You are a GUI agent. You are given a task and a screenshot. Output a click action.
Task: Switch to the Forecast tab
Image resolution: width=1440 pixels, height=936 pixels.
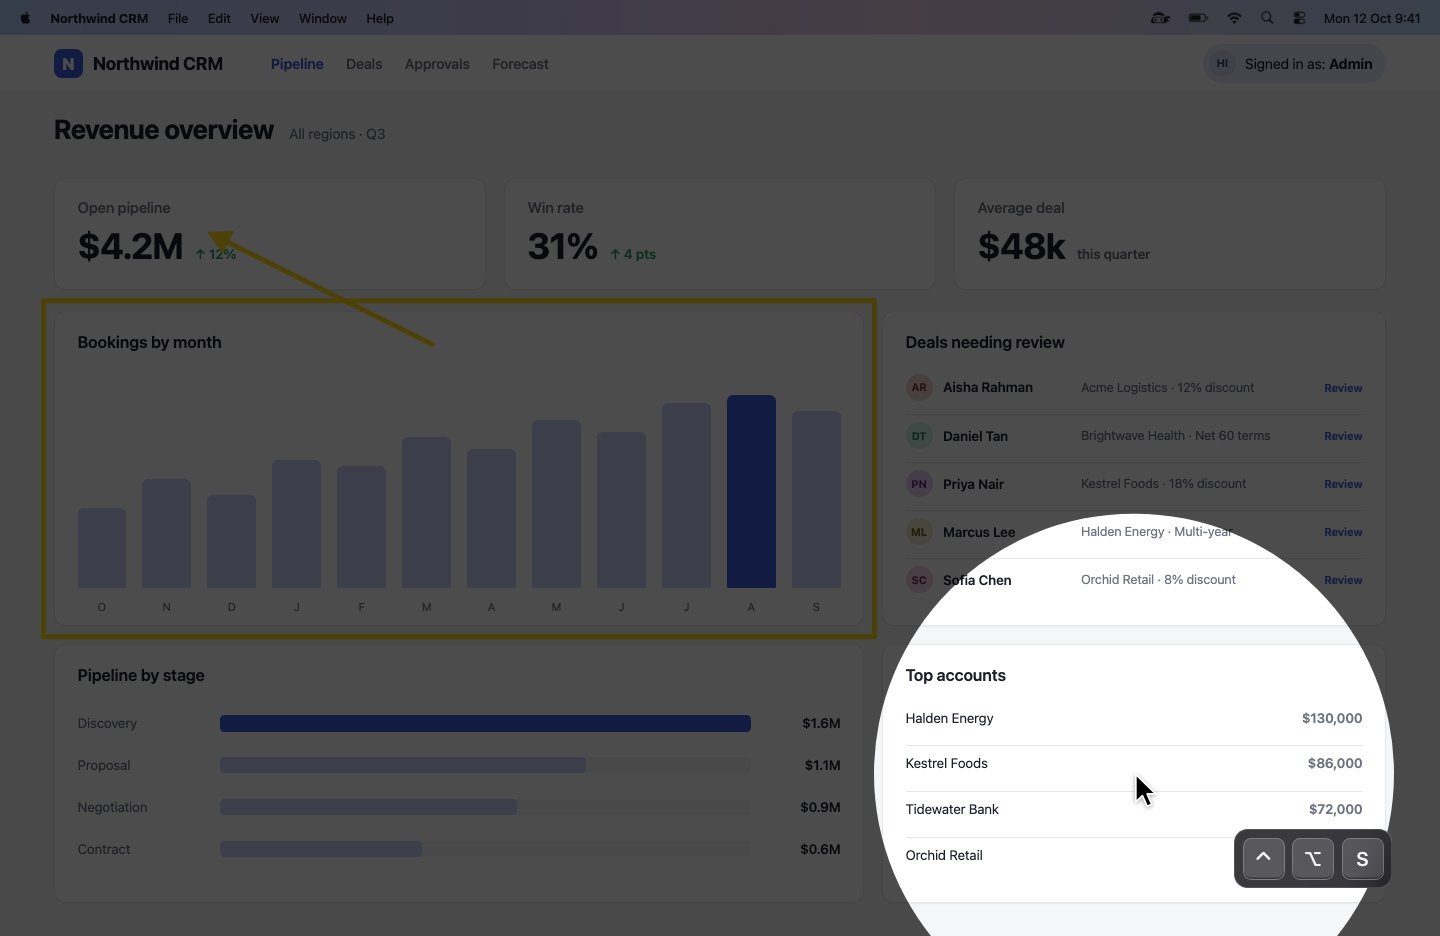520,64
